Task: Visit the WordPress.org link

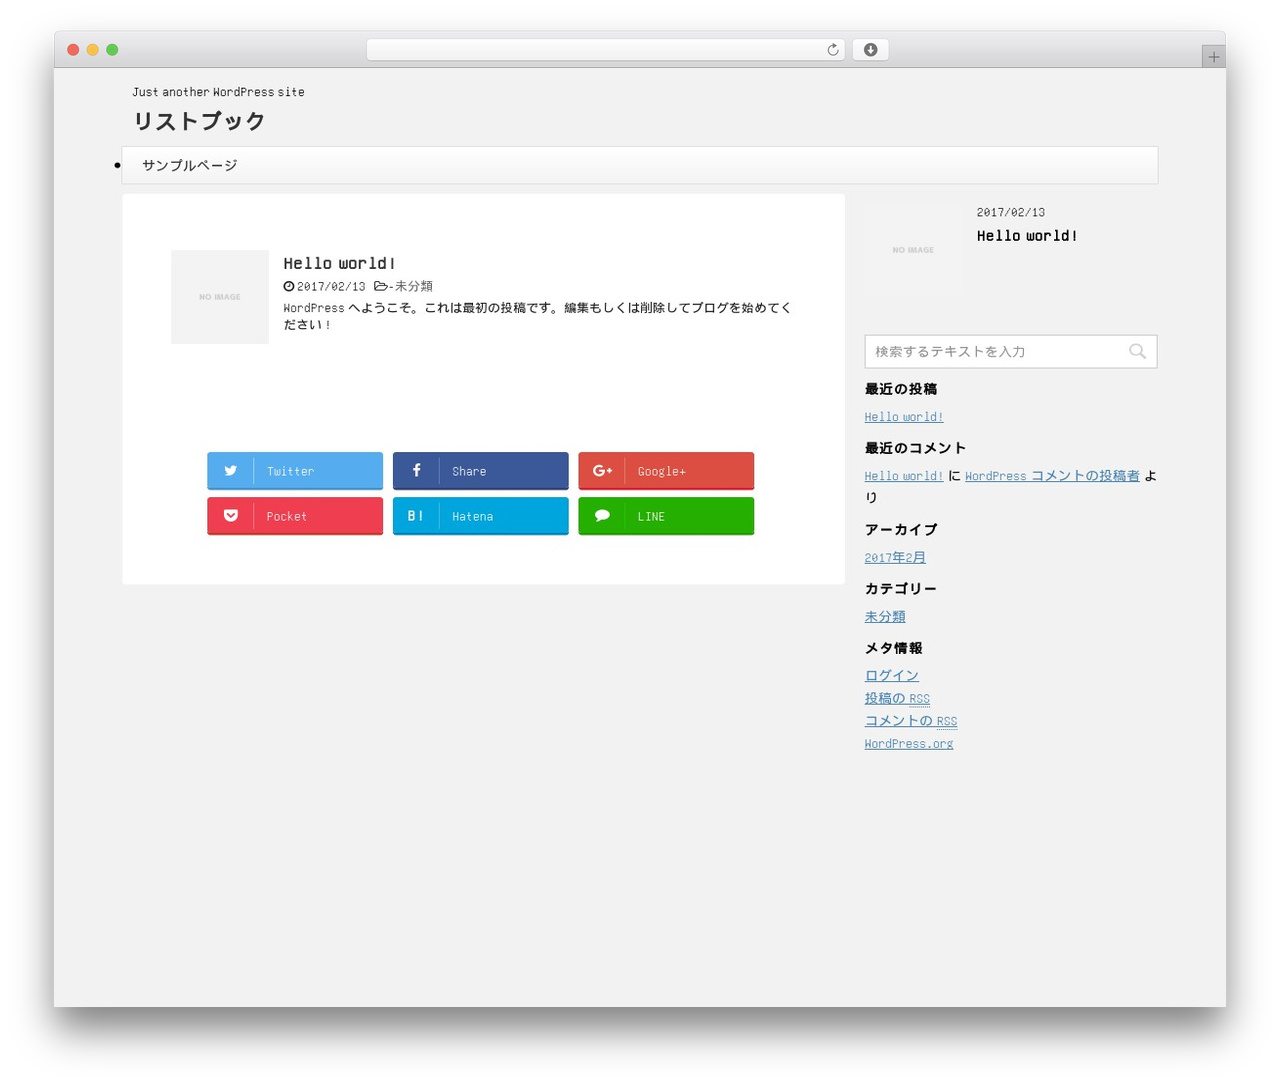Action: point(909,744)
